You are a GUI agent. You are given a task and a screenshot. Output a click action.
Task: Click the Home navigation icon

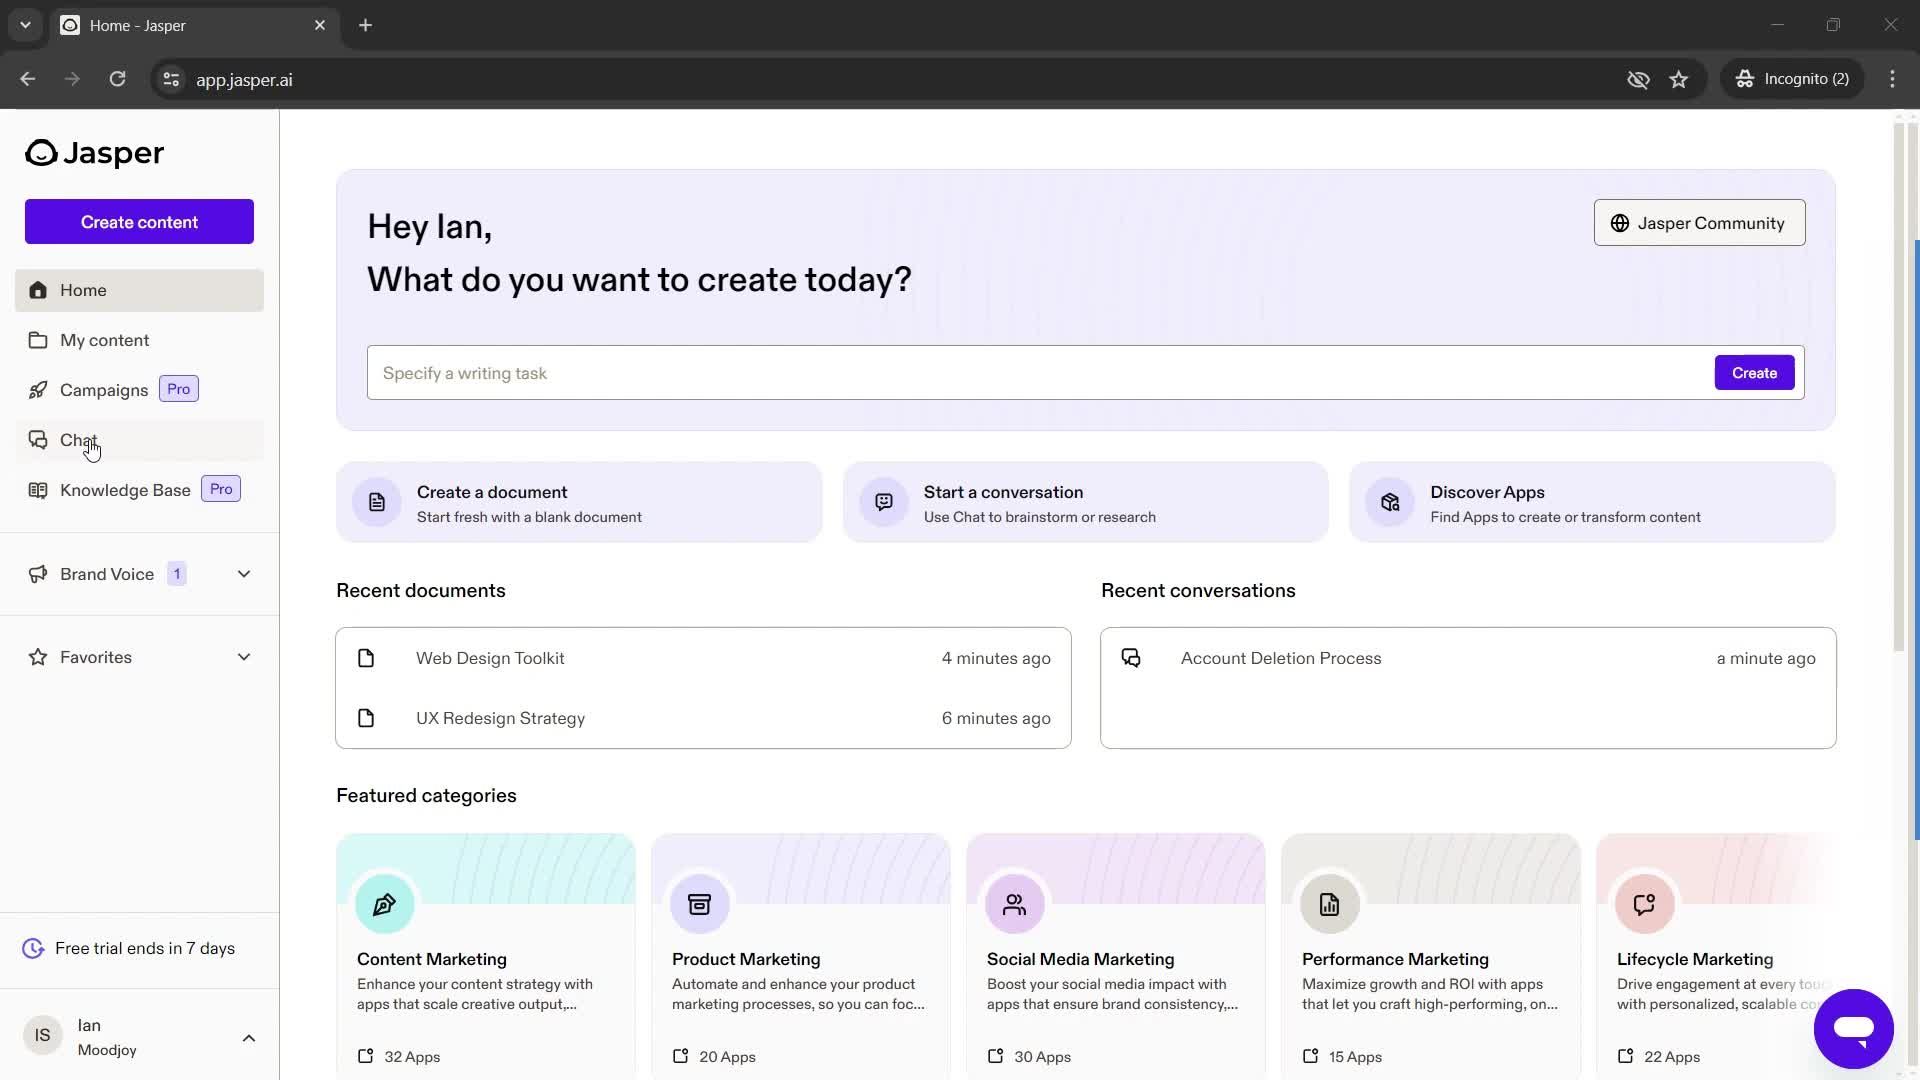pyautogui.click(x=37, y=290)
